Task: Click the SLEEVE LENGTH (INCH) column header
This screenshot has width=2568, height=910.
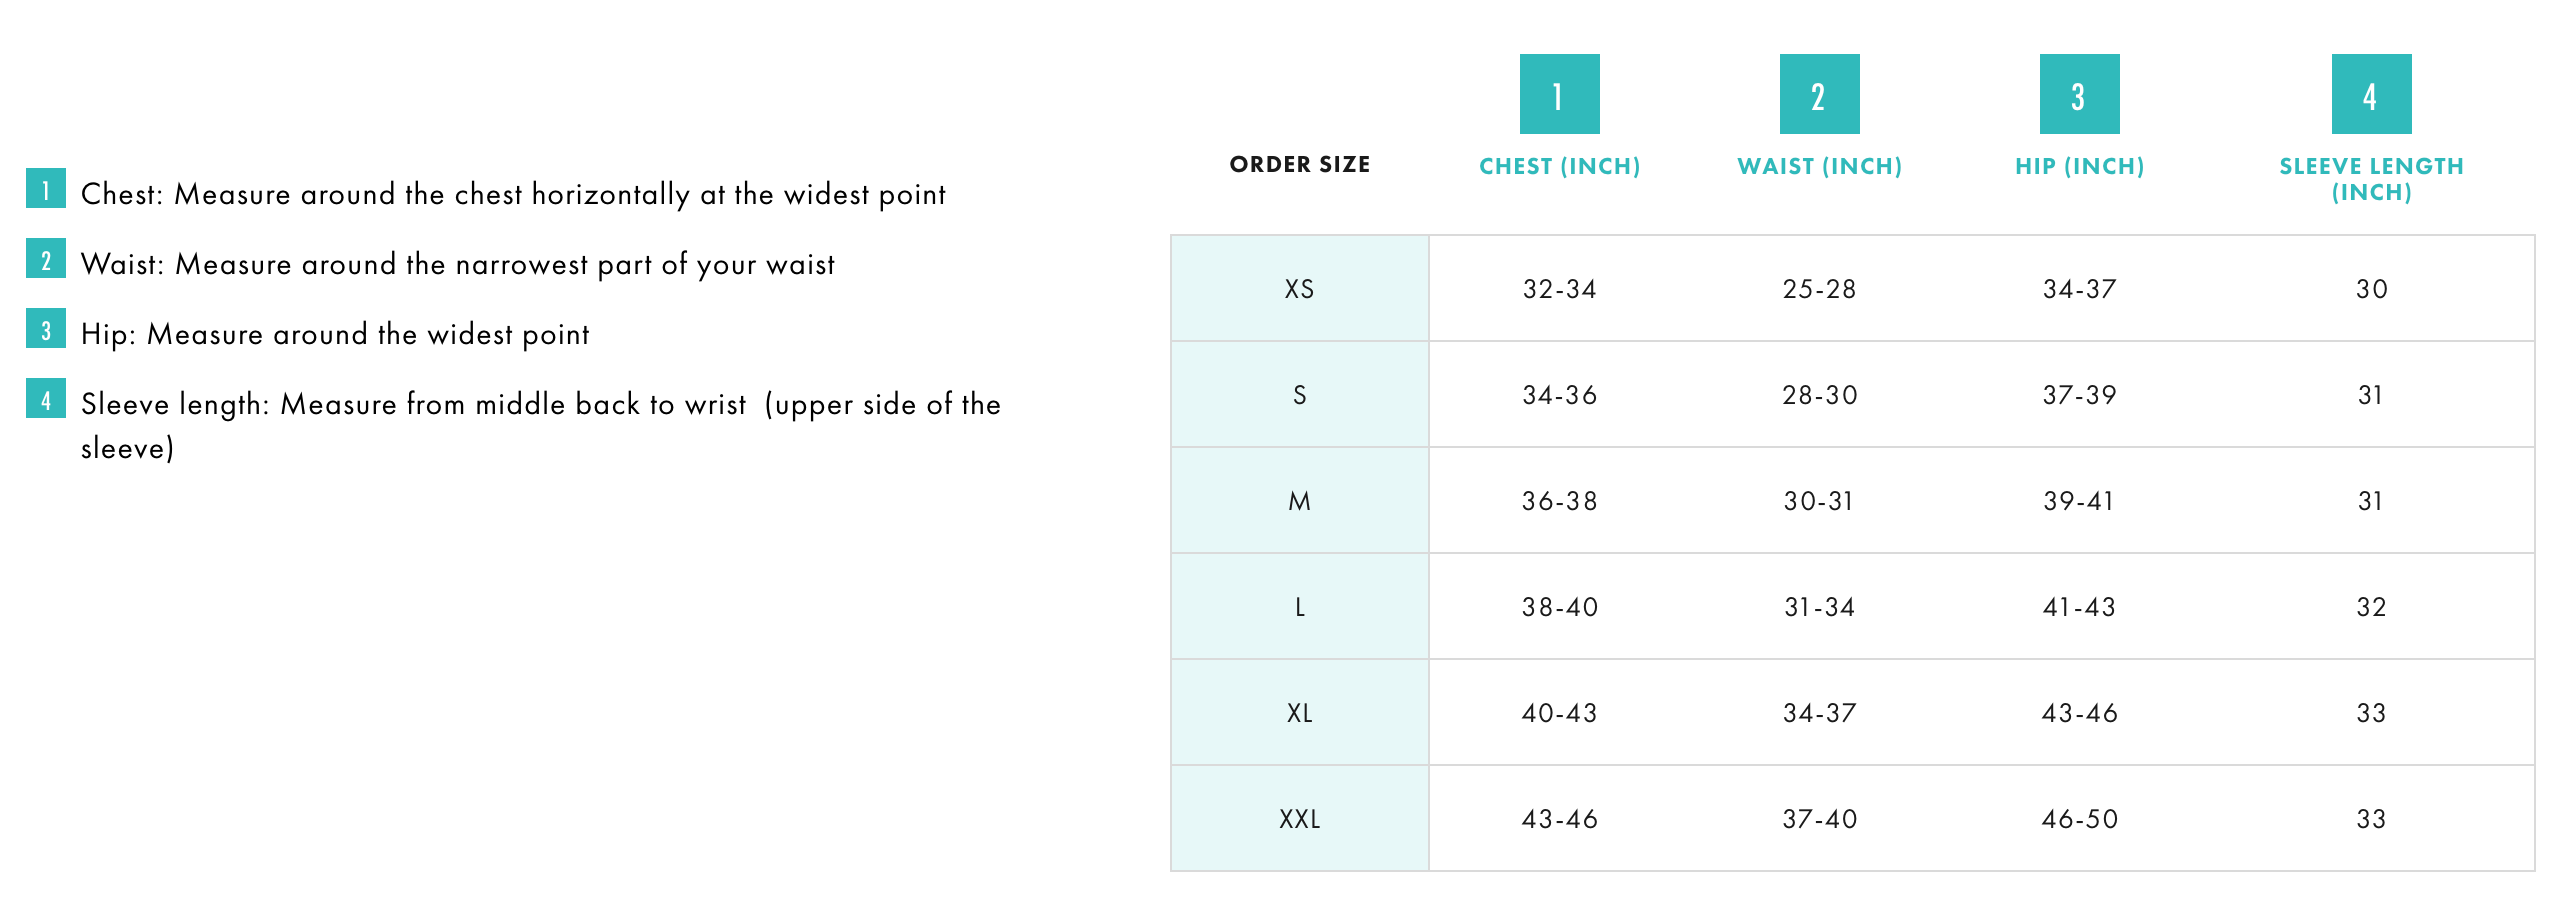Action: [x=2371, y=179]
